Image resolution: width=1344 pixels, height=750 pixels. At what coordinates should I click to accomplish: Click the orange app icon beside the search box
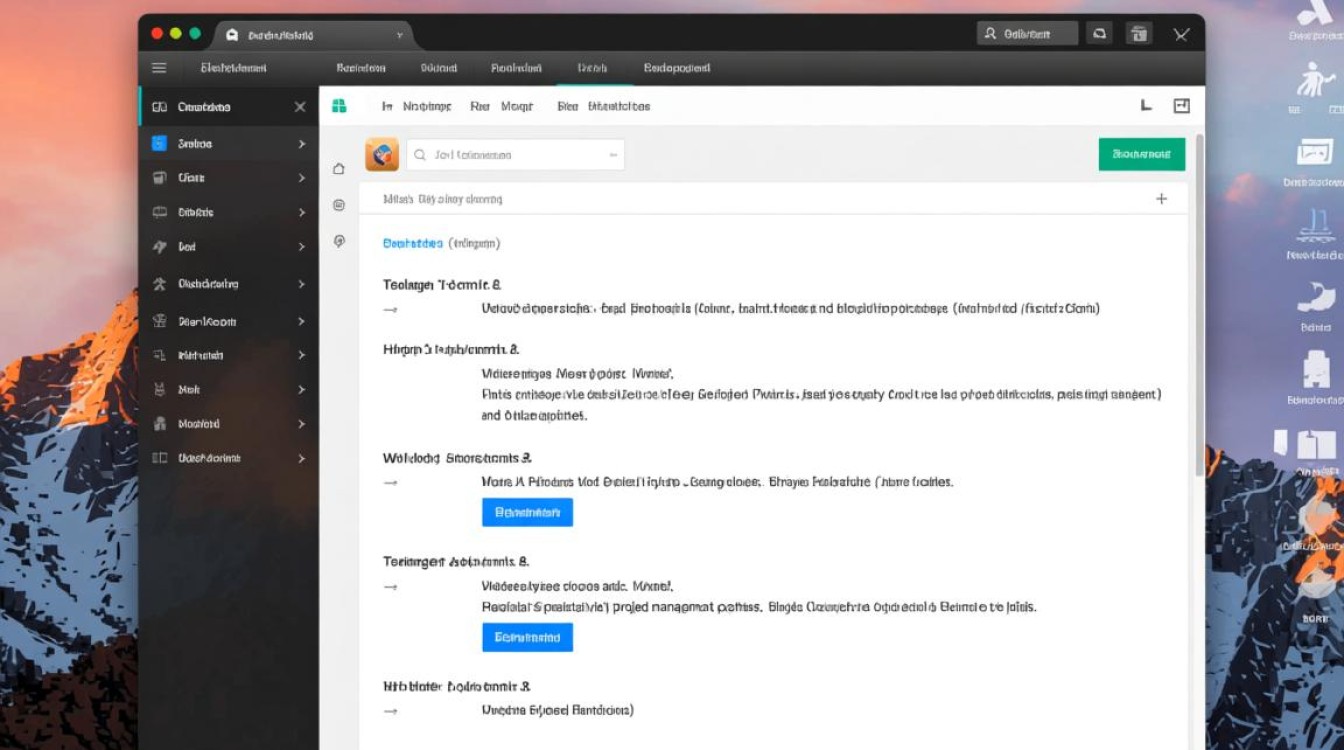[x=382, y=155]
